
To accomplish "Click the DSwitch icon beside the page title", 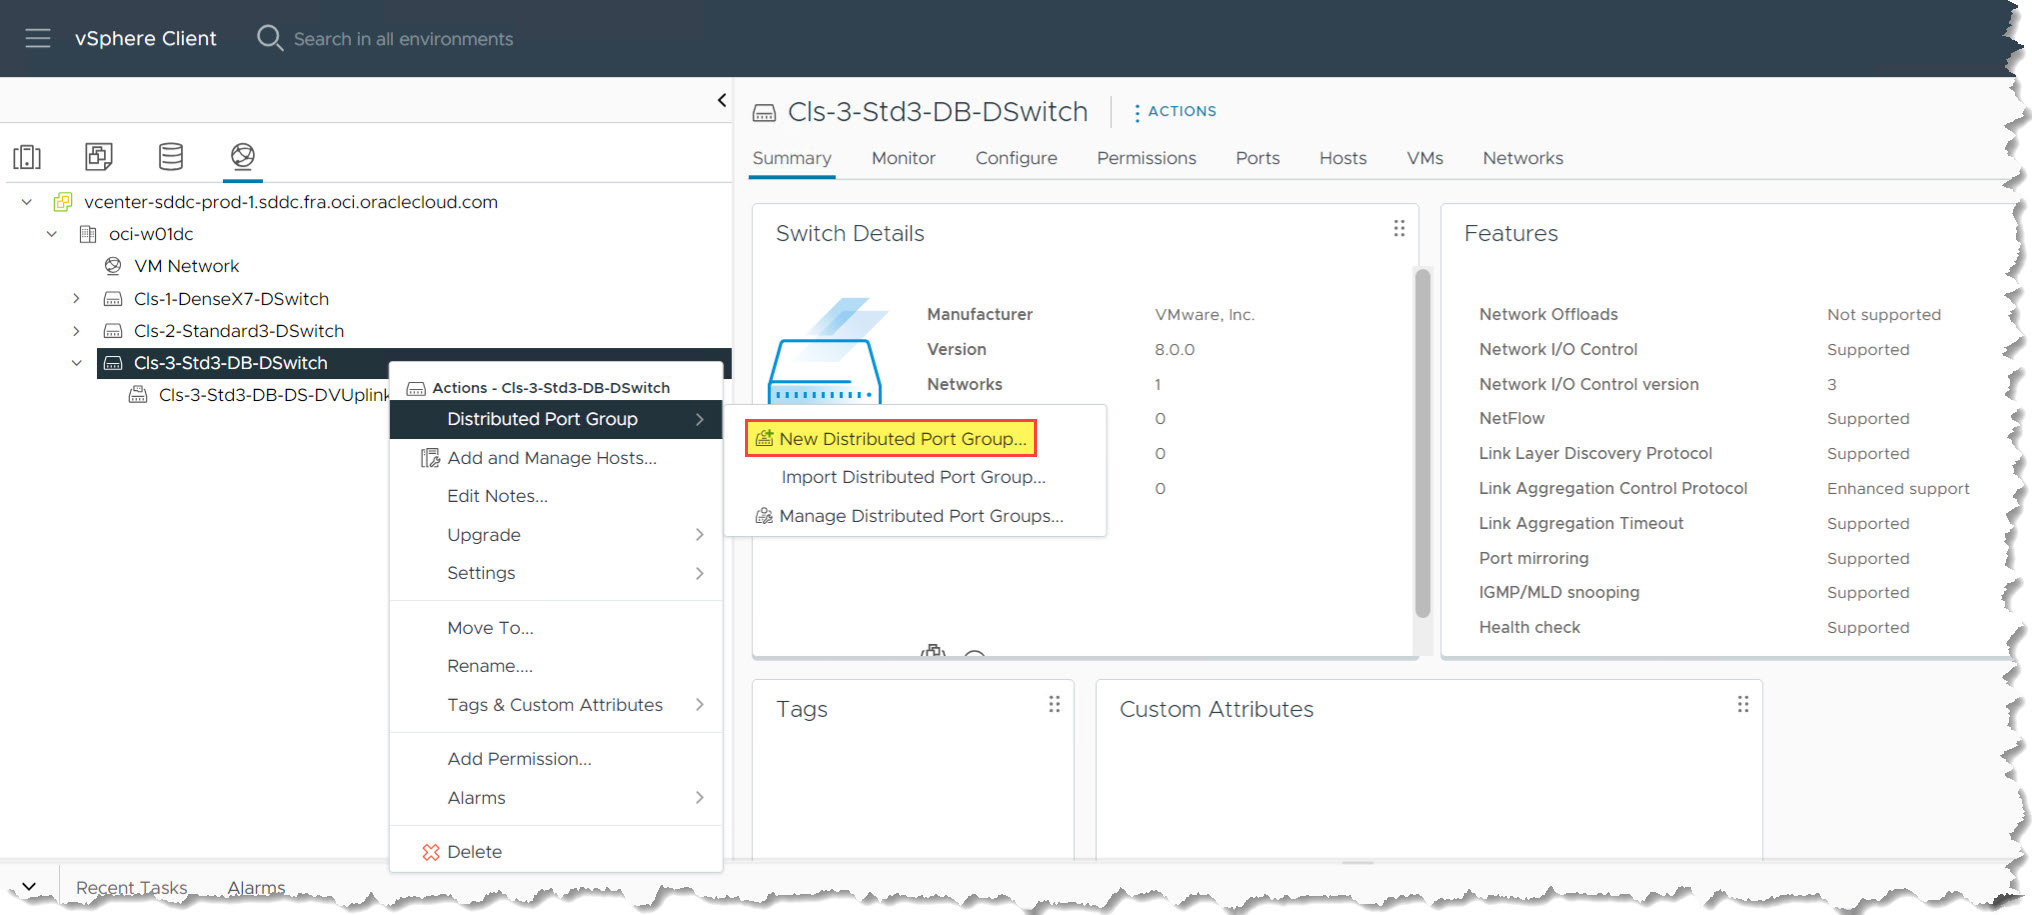I will [x=764, y=113].
